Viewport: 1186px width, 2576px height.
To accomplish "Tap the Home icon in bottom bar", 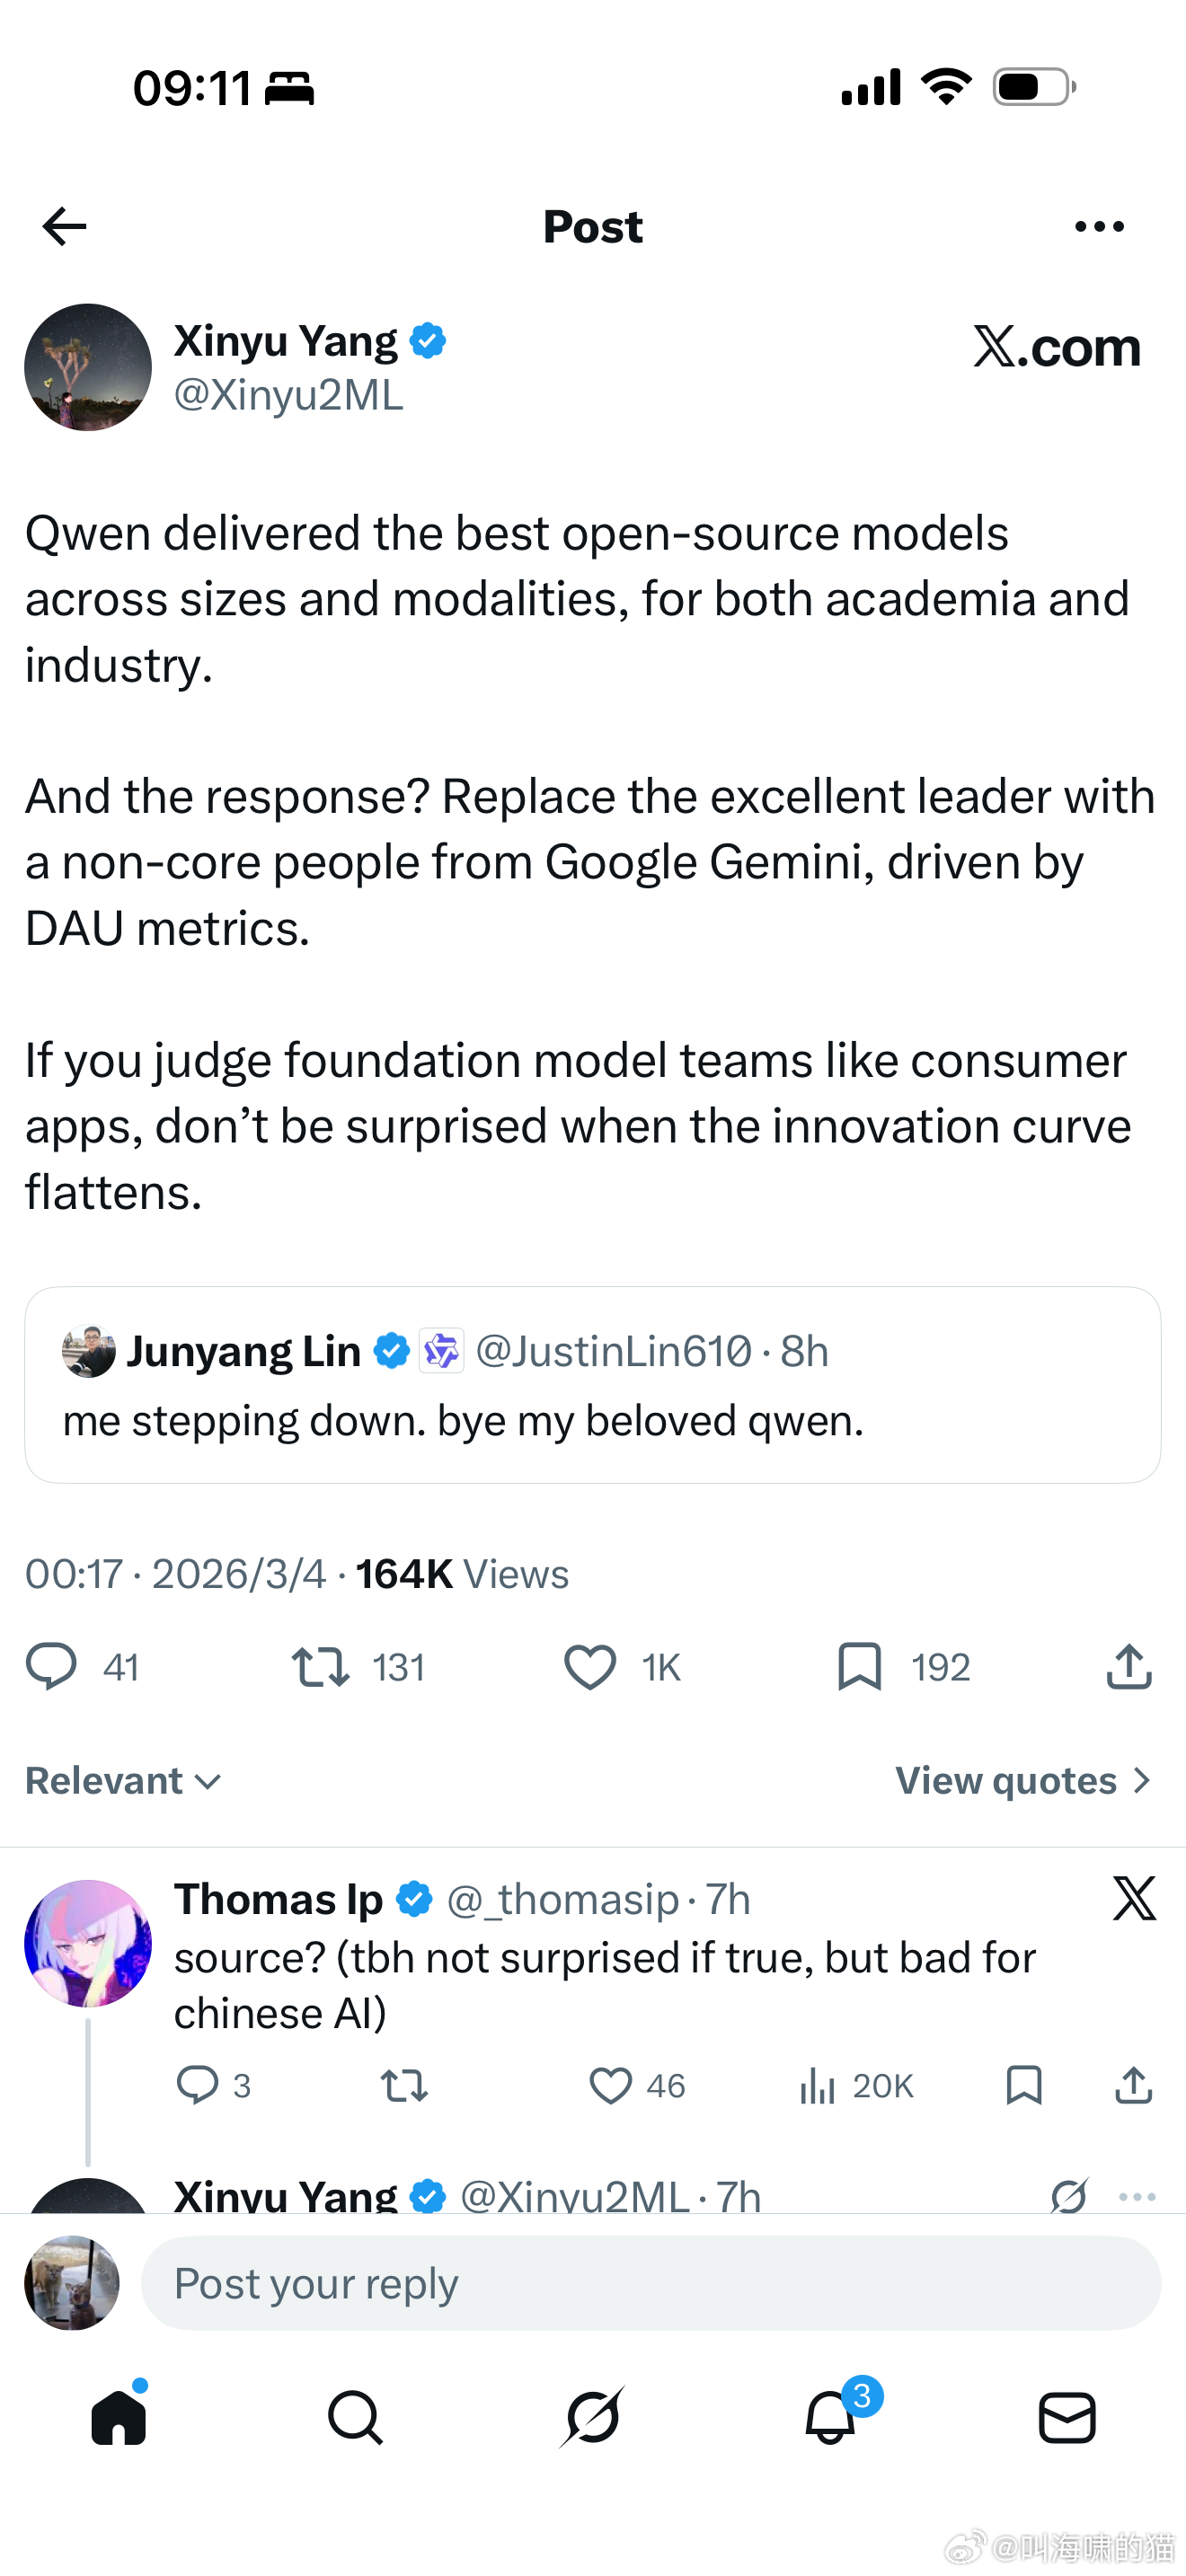I will coord(119,2419).
